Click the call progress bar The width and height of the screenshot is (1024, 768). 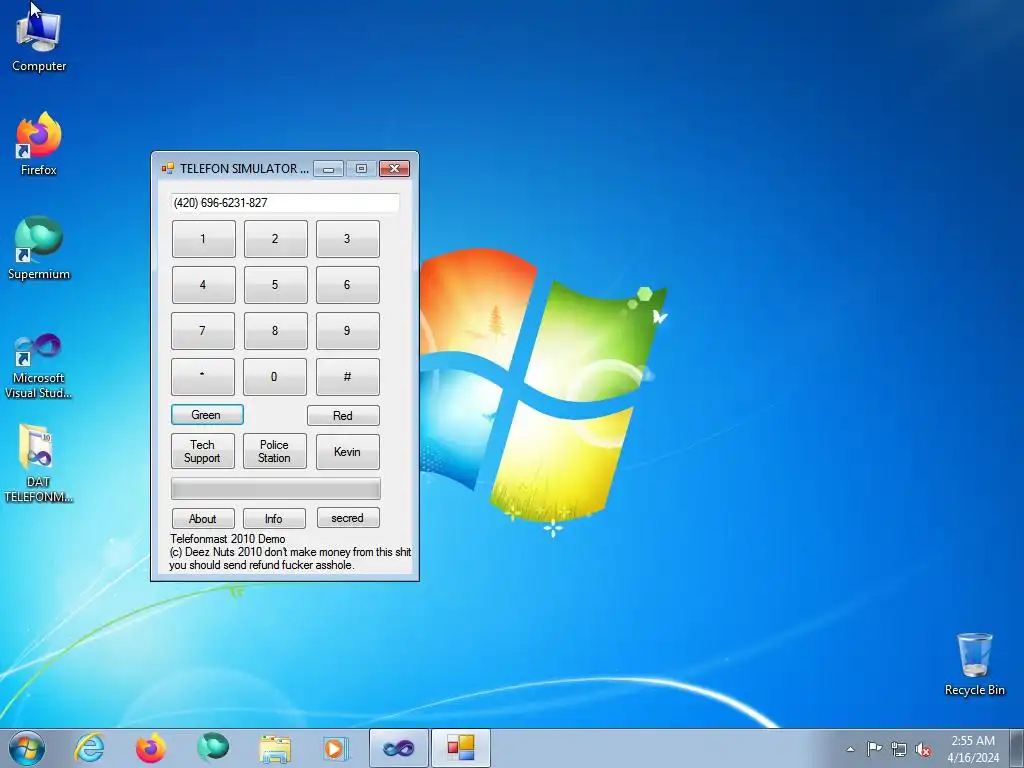tap(276, 488)
